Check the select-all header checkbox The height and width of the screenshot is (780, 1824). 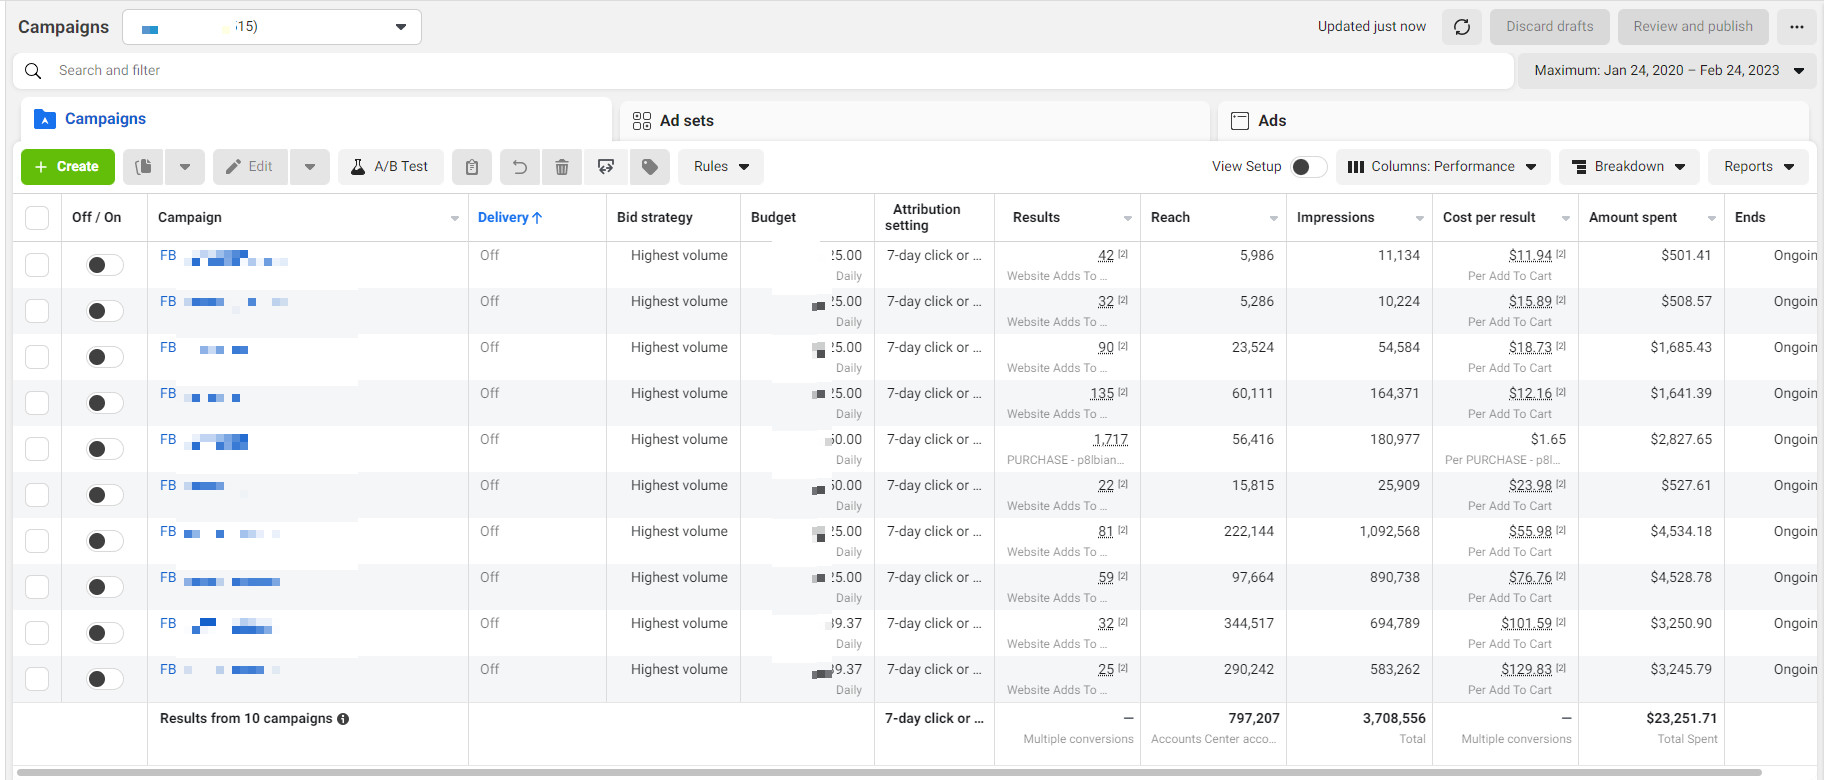click(37, 218)
